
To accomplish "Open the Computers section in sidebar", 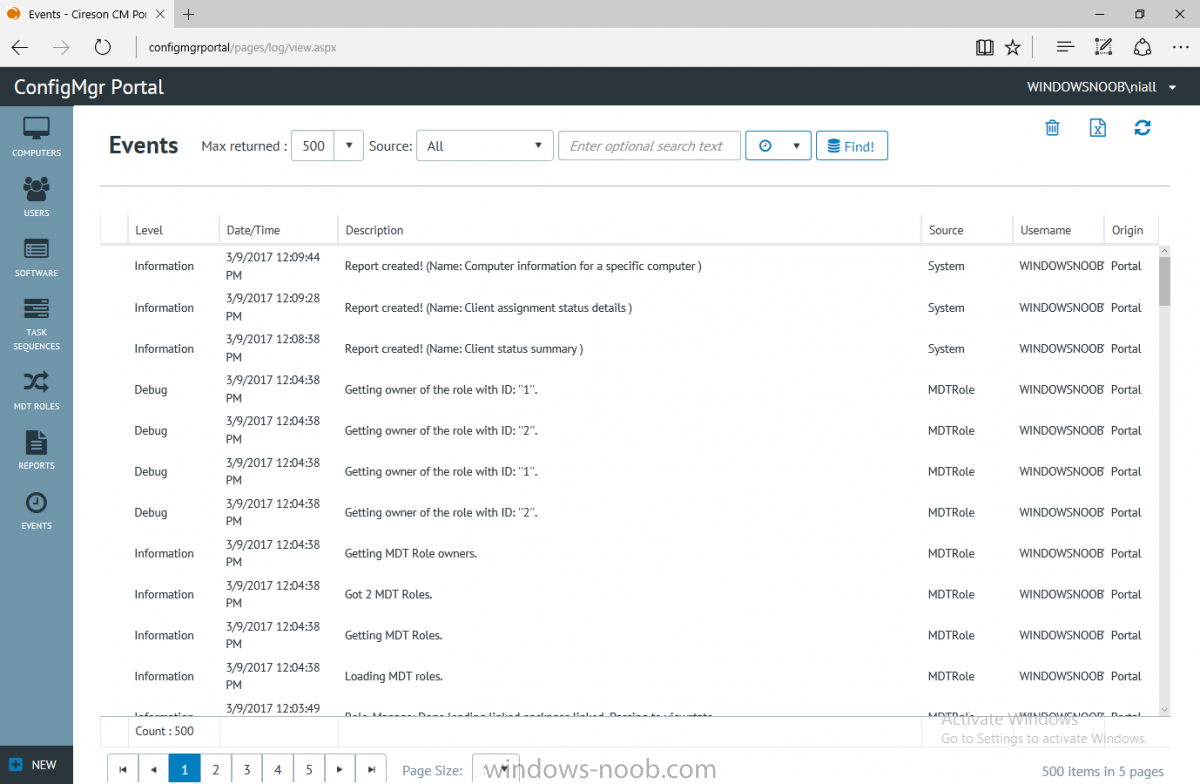I will (x=36, y=137).
